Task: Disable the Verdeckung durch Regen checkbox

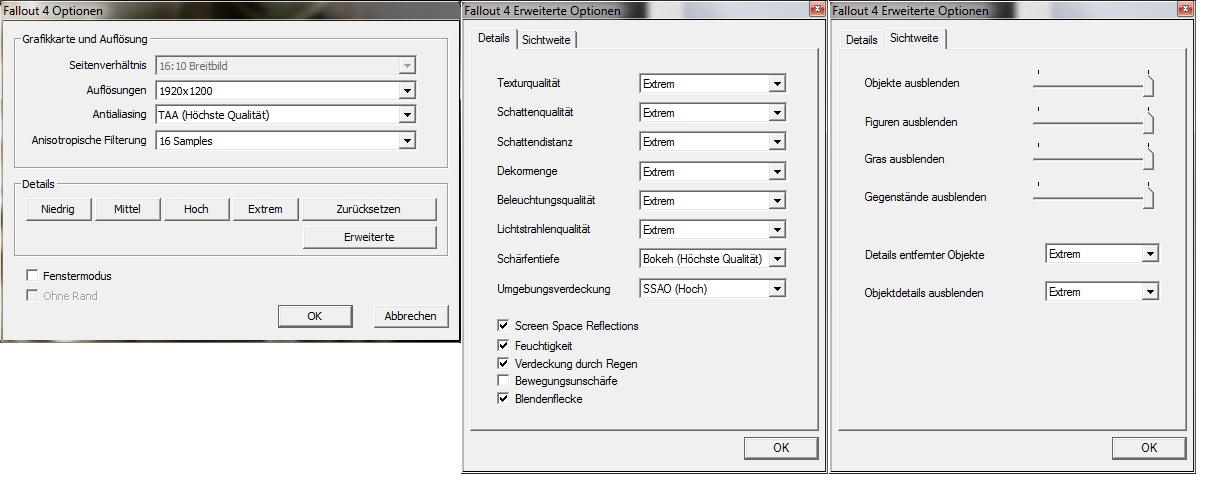Action: click(x=503, y=363)
